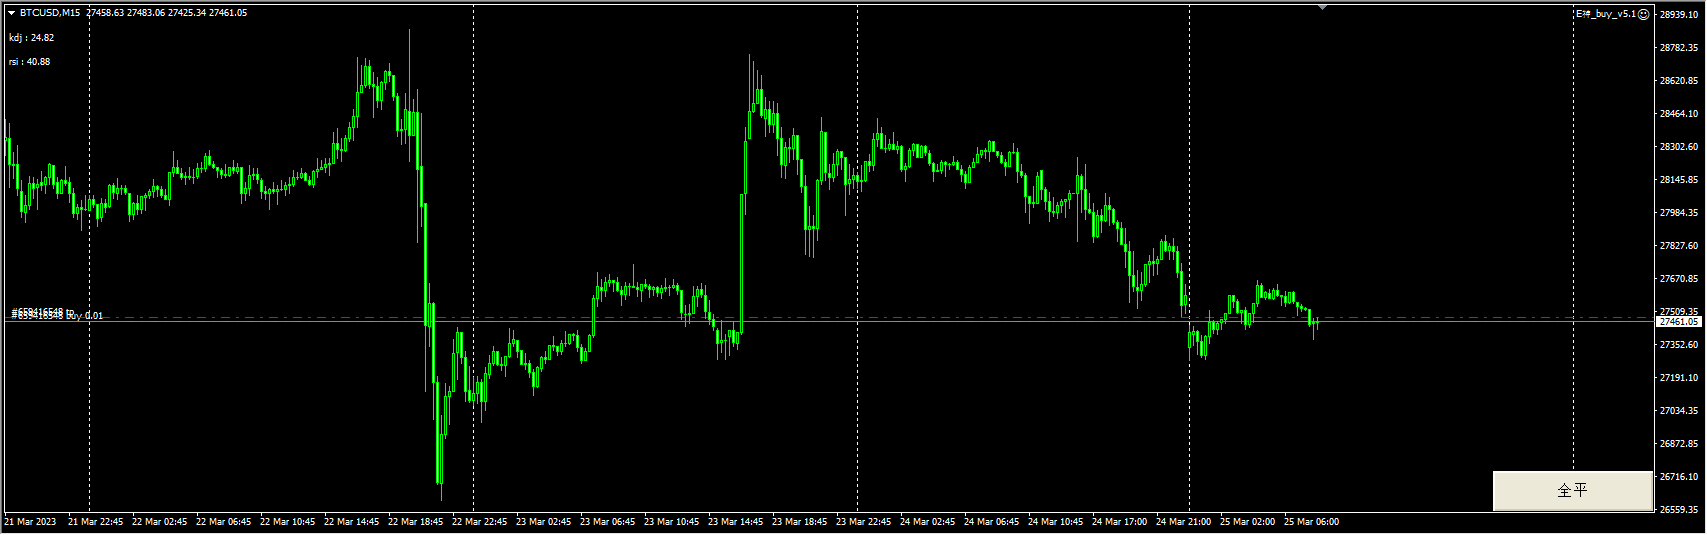This screenshot has width=1707, height=535.
Task: Click the "23 Mar 22:45" time axis label
Action: point(864,522)
